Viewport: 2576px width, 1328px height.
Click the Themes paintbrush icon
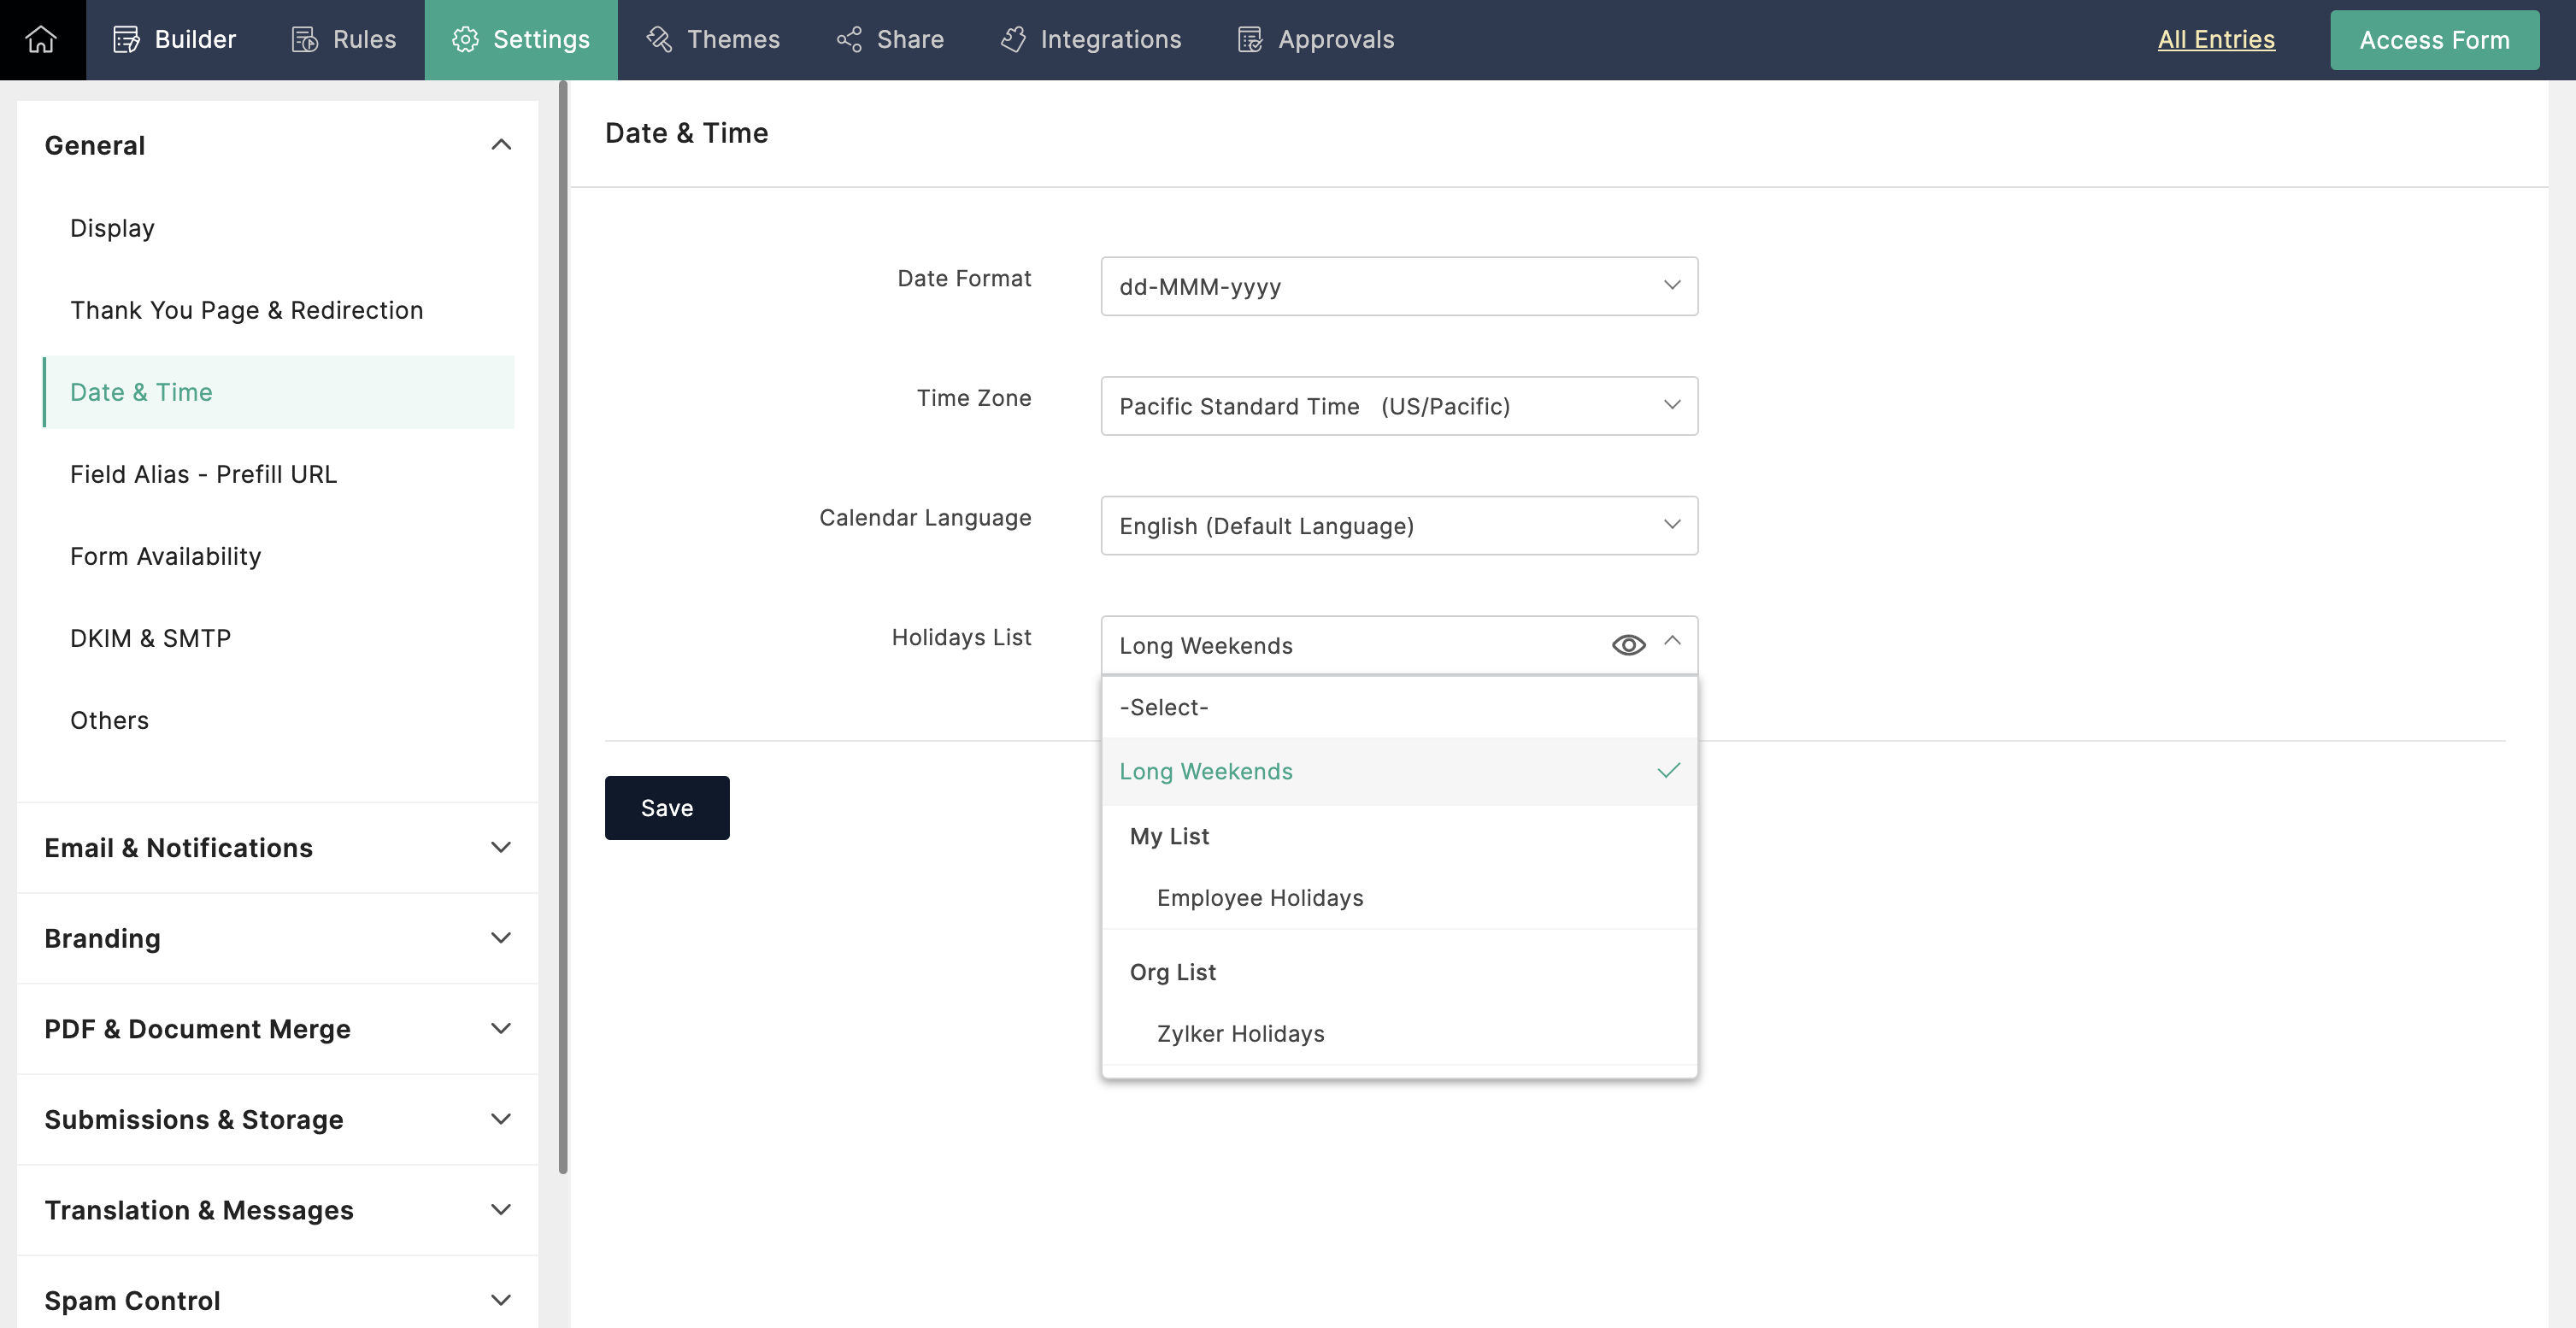coord(659,39)
